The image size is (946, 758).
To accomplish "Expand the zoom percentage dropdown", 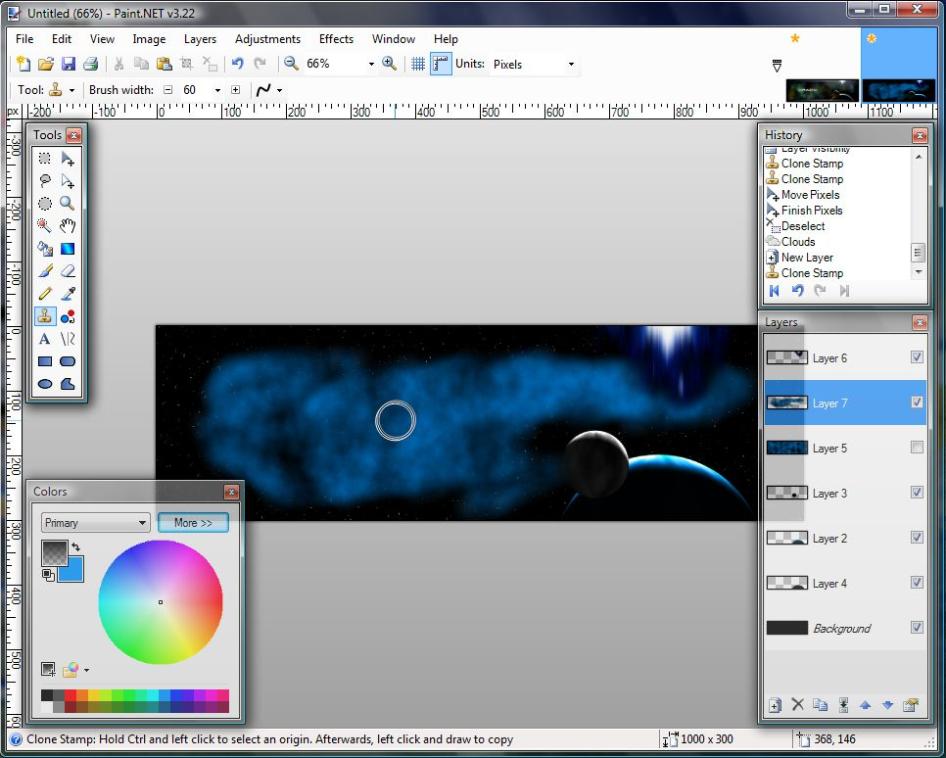I will pos(371,64).
